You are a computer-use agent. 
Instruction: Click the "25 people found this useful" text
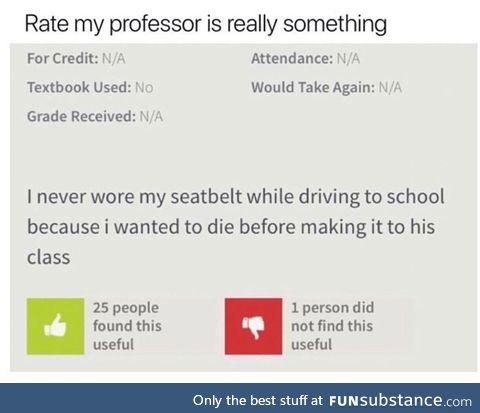127,326
